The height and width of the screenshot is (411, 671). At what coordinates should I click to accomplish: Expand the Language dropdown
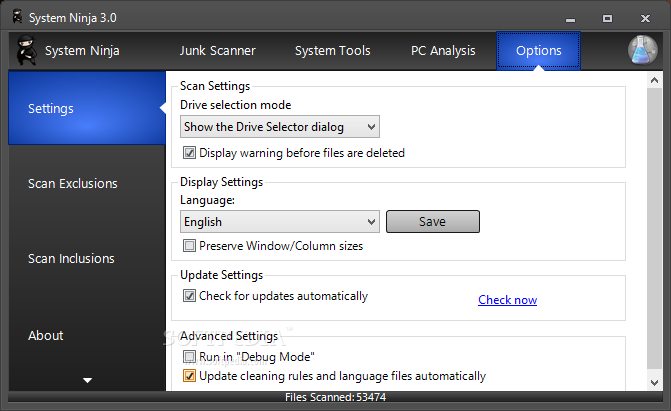(x=280, y=222)
